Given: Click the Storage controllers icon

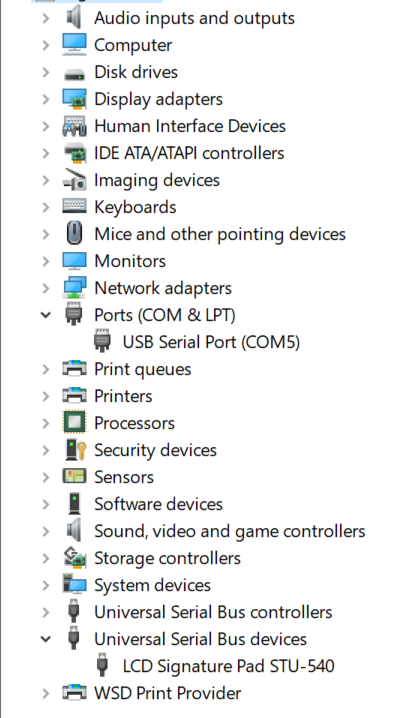Looking at the screenshot, I should click(74, 558).
